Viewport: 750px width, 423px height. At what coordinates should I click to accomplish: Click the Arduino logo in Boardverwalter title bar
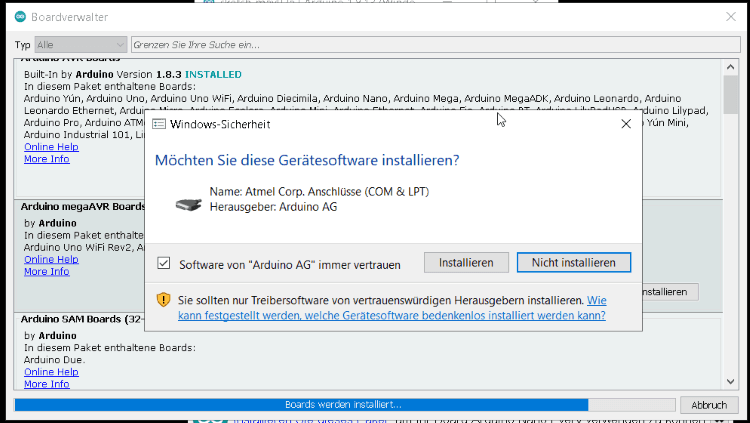click(20, 17)
